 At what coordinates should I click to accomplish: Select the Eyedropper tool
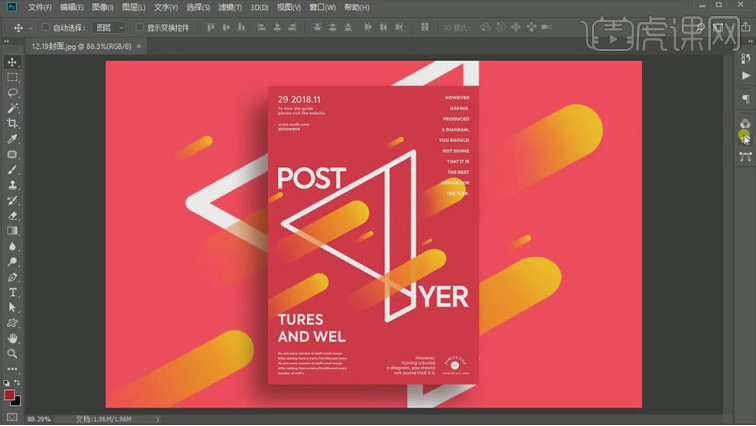pyautogui.click(x=12, y=139)
